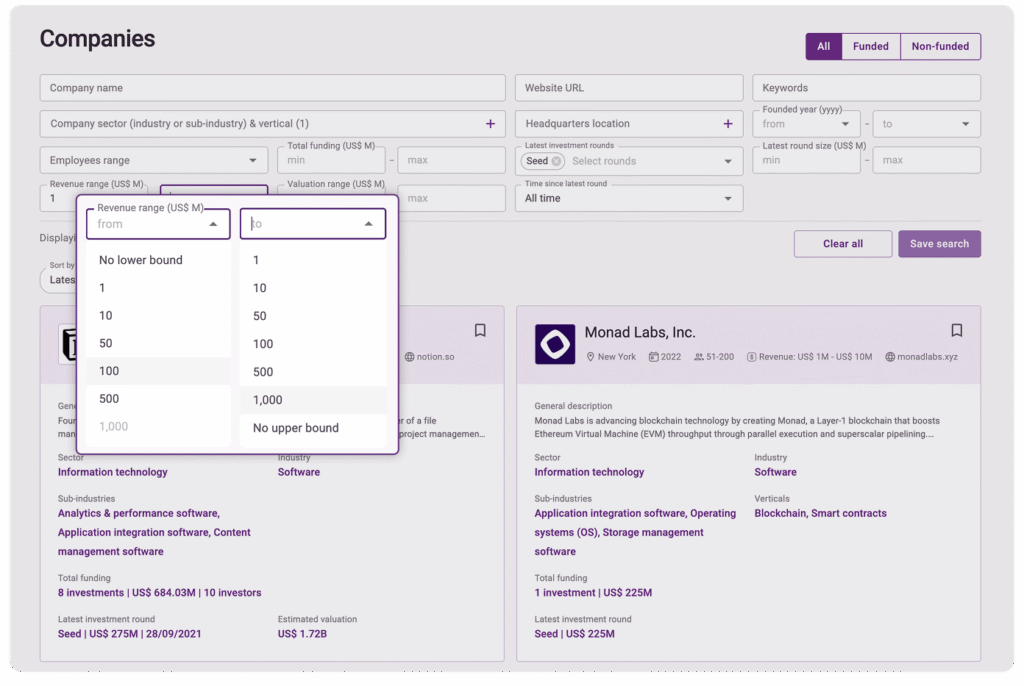Open the Founded year from dropdown
Screen dimensions: 1024x686
tap(806, 124)
